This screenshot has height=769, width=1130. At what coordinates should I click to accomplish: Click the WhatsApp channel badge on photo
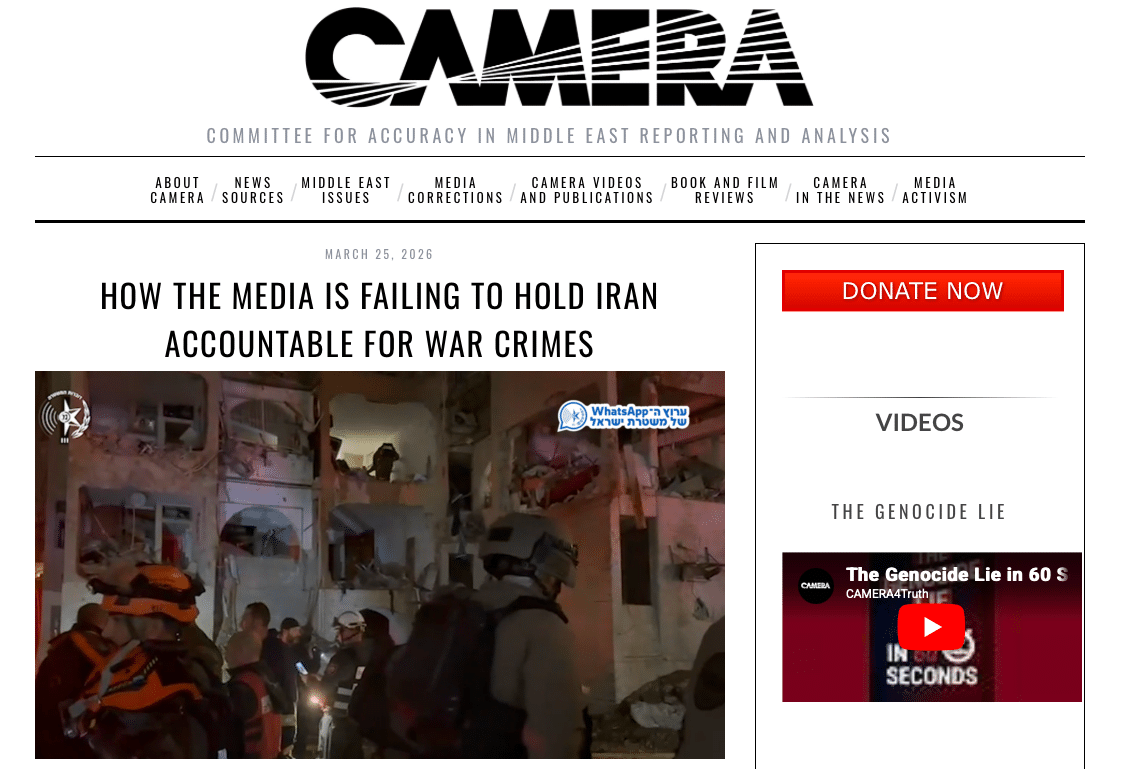(623, 416)
